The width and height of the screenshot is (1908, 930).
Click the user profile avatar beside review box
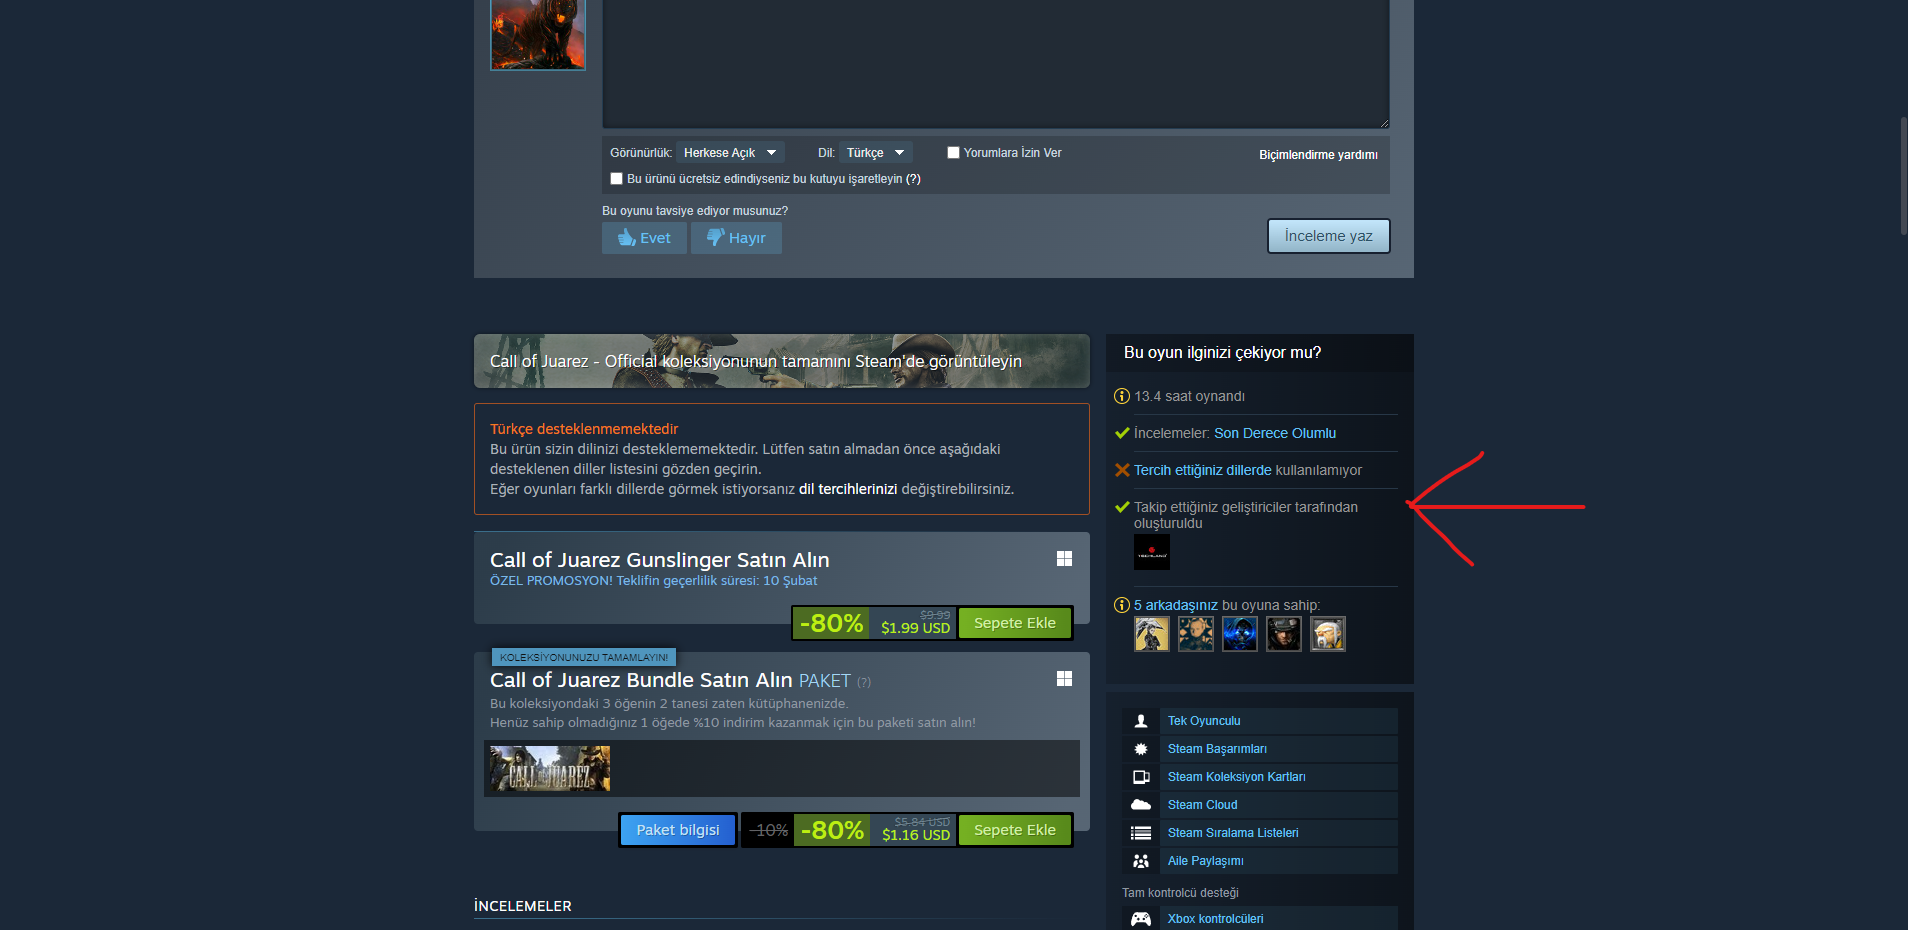[x=538, y=34]
